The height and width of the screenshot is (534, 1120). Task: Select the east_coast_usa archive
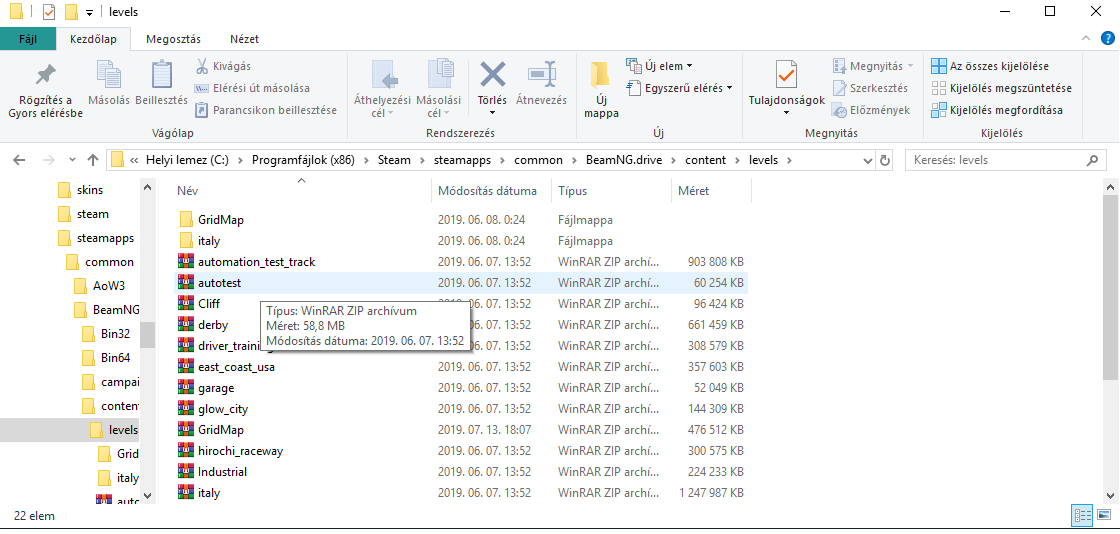461,367
